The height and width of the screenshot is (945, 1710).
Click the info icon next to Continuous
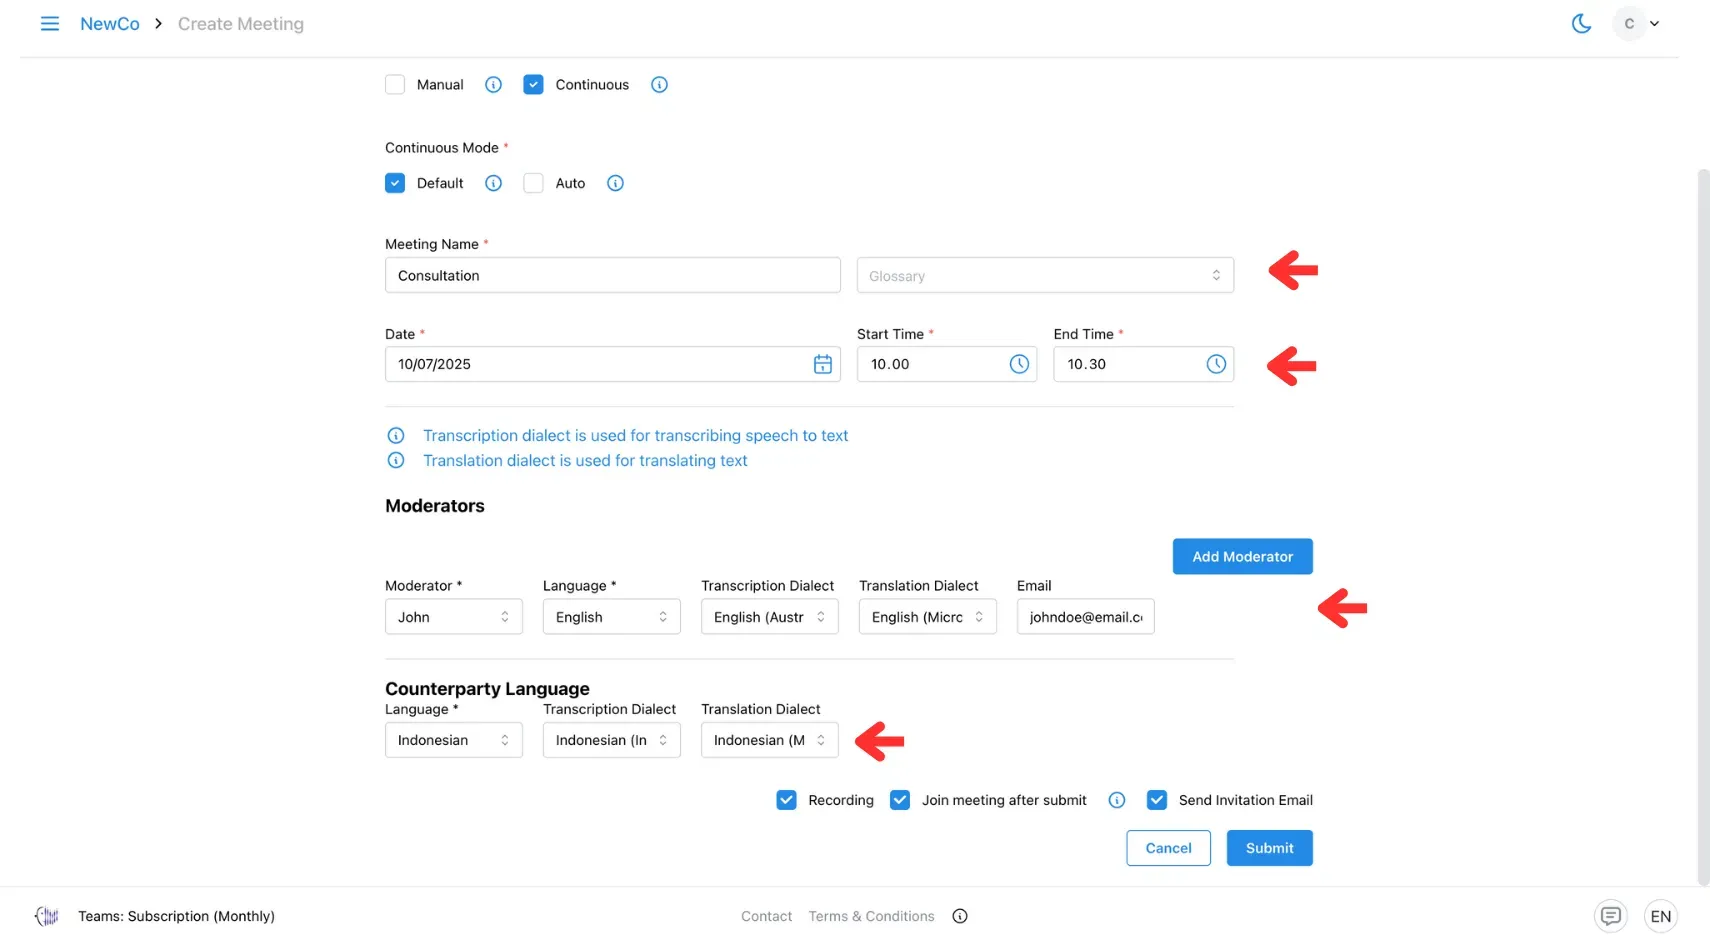tap(658, 84)
